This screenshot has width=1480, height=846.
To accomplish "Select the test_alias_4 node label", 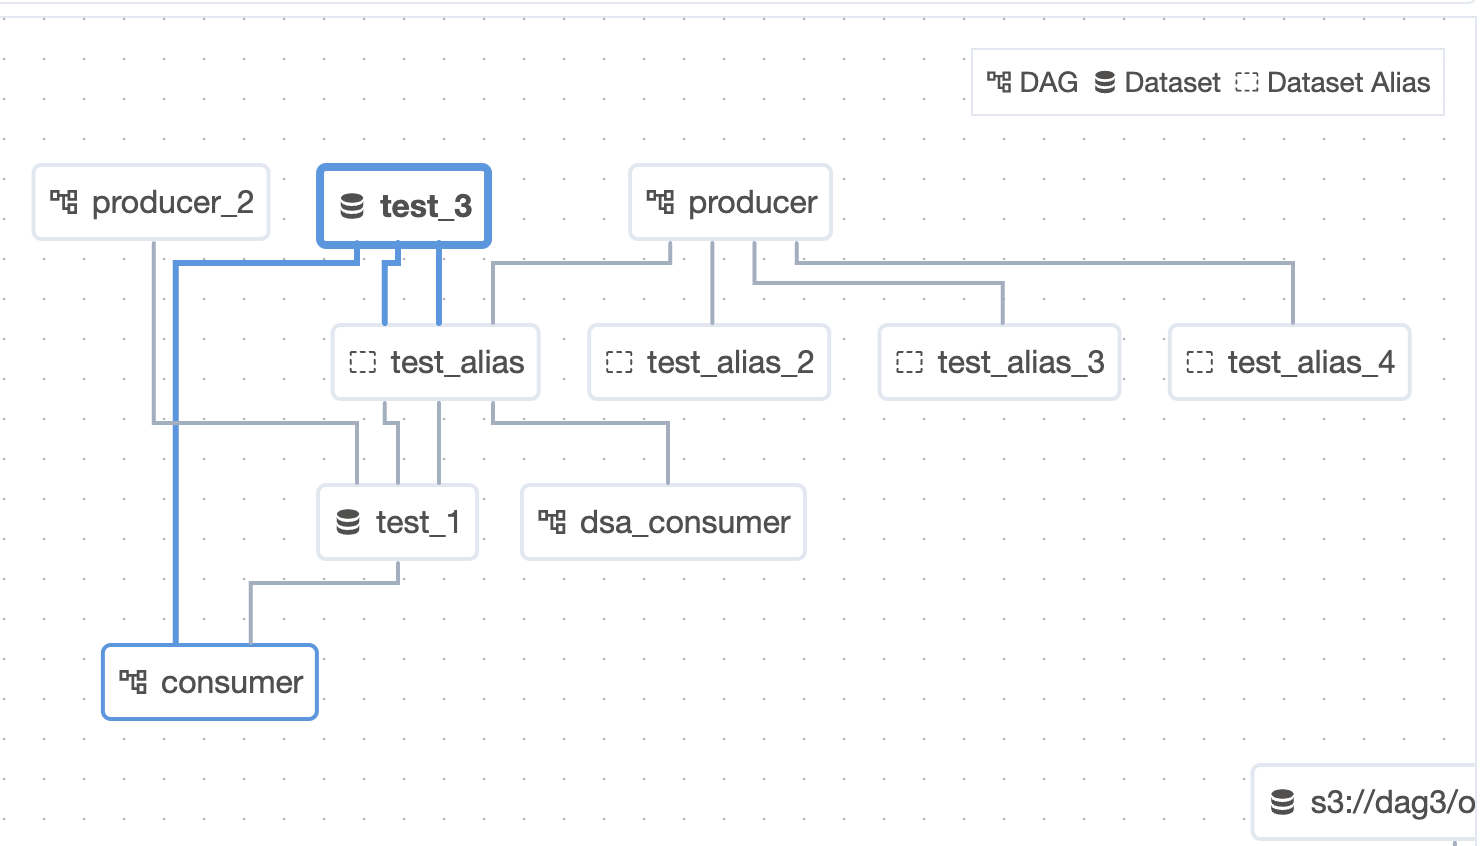I will pyautogui.click(x=1310, y=362).
